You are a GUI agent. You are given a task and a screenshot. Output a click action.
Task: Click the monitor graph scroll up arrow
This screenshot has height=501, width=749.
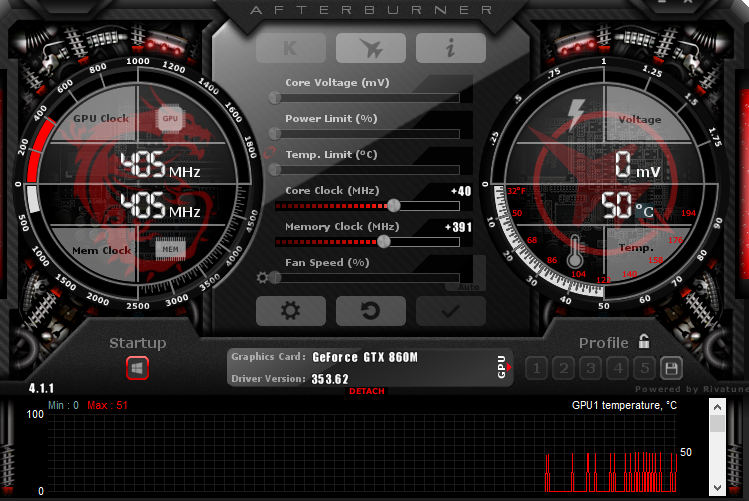[717, 407]
